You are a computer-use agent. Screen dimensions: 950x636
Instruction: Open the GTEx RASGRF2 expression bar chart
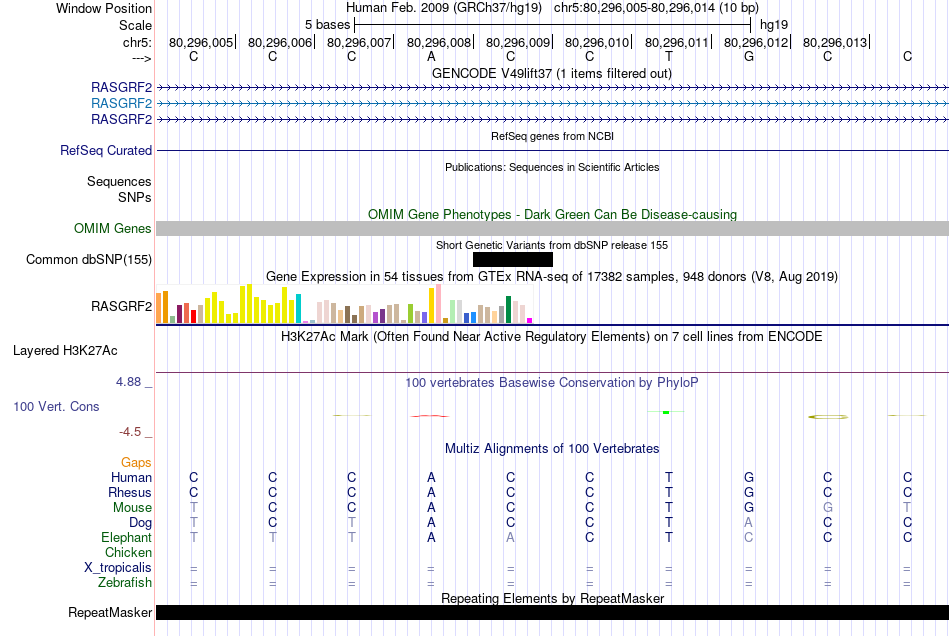(344, 304)
